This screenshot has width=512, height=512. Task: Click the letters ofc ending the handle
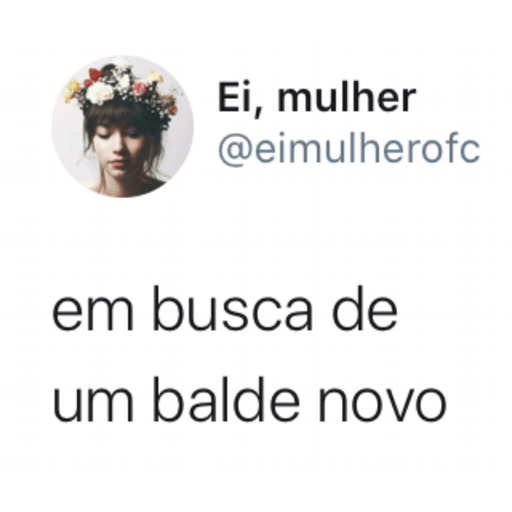pyautogui.click(x=449, y=147)
